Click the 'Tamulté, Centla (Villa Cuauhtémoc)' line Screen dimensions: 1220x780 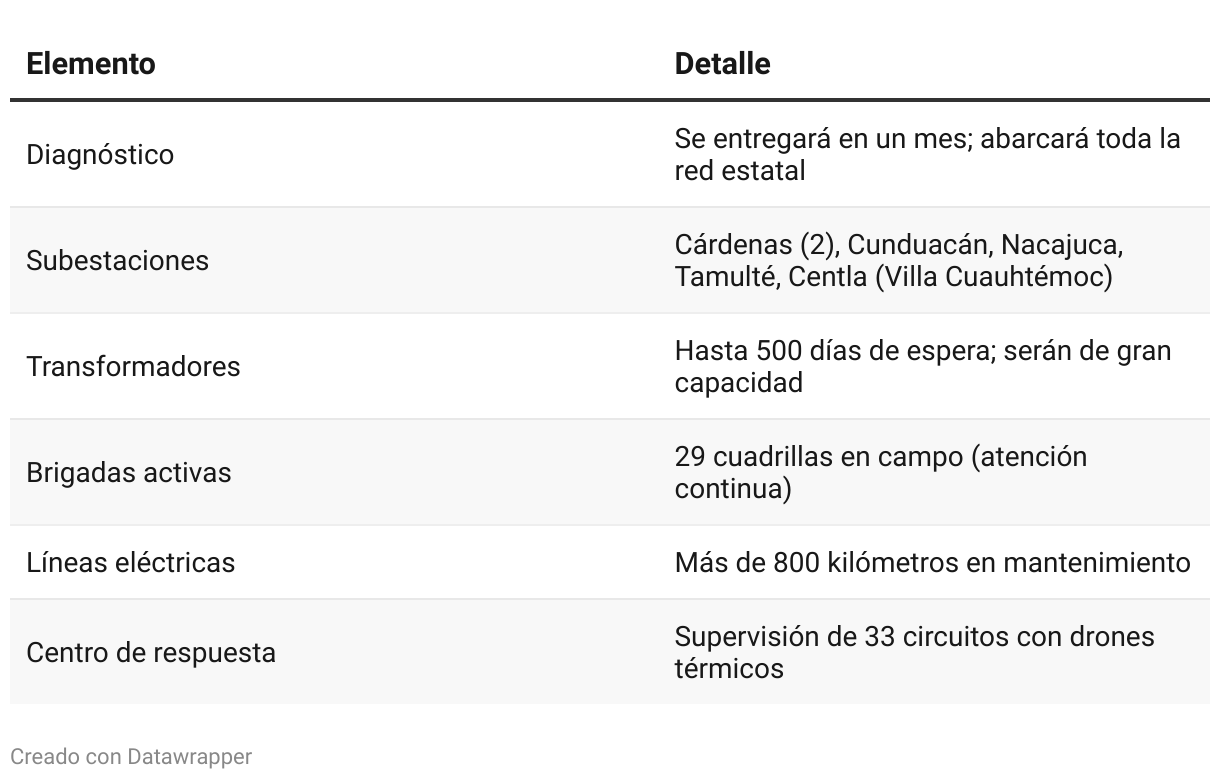point(893,277)
